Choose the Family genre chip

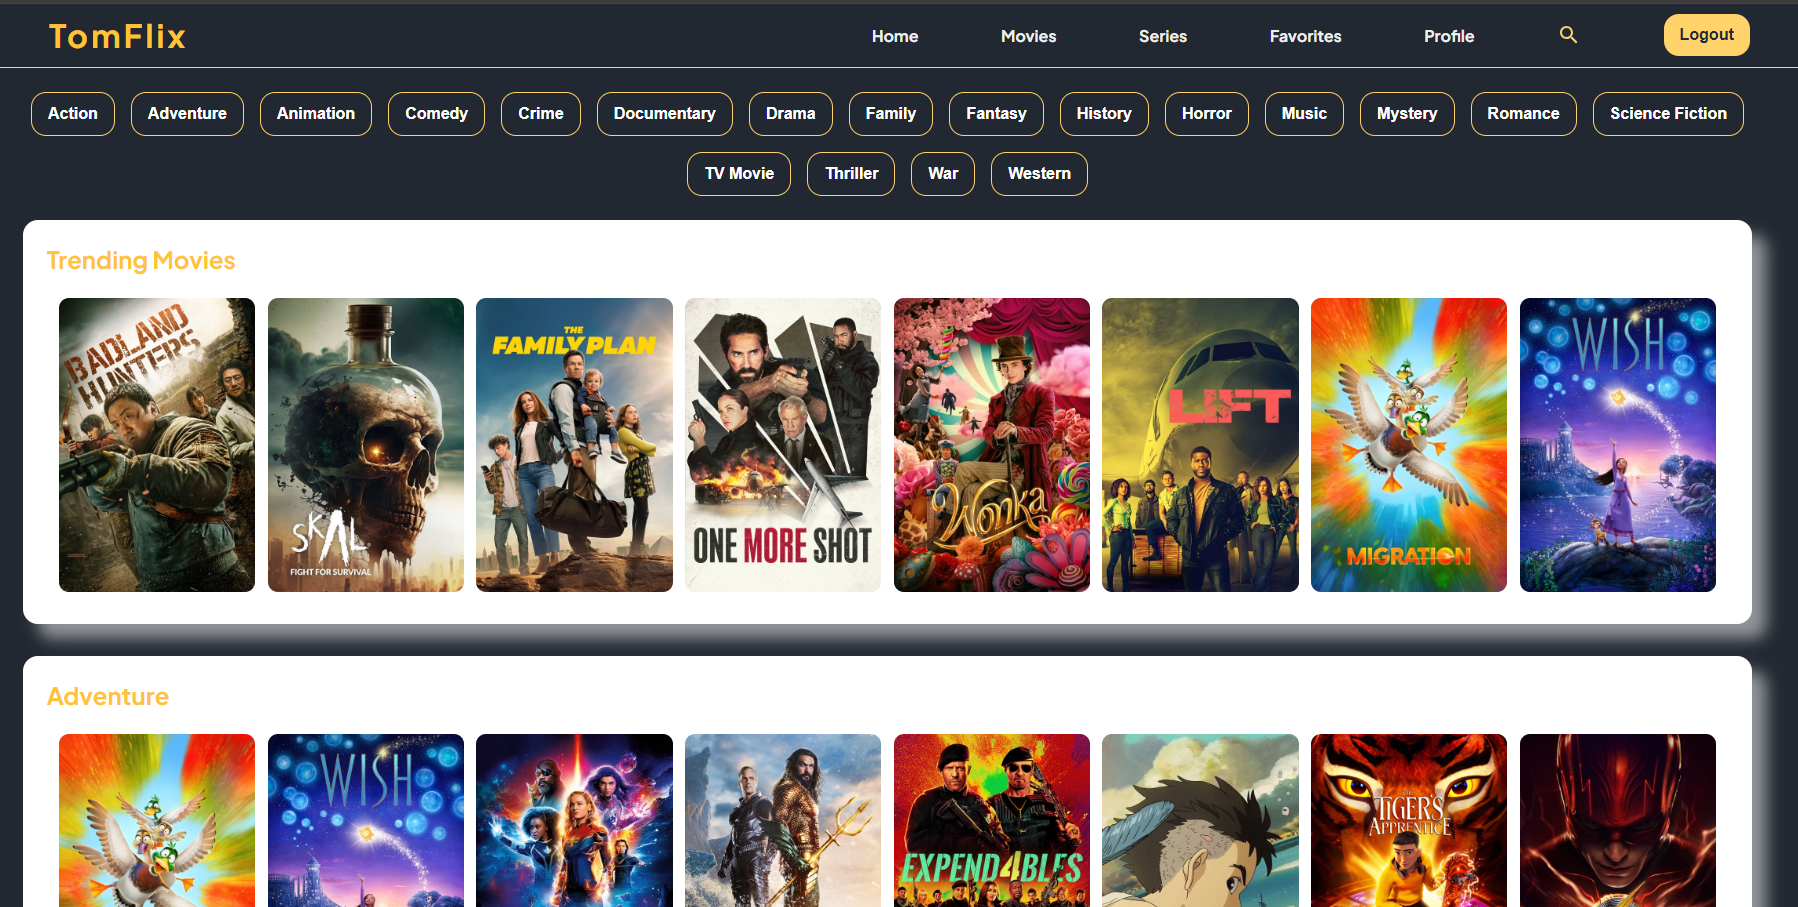[x=891, y=114]
